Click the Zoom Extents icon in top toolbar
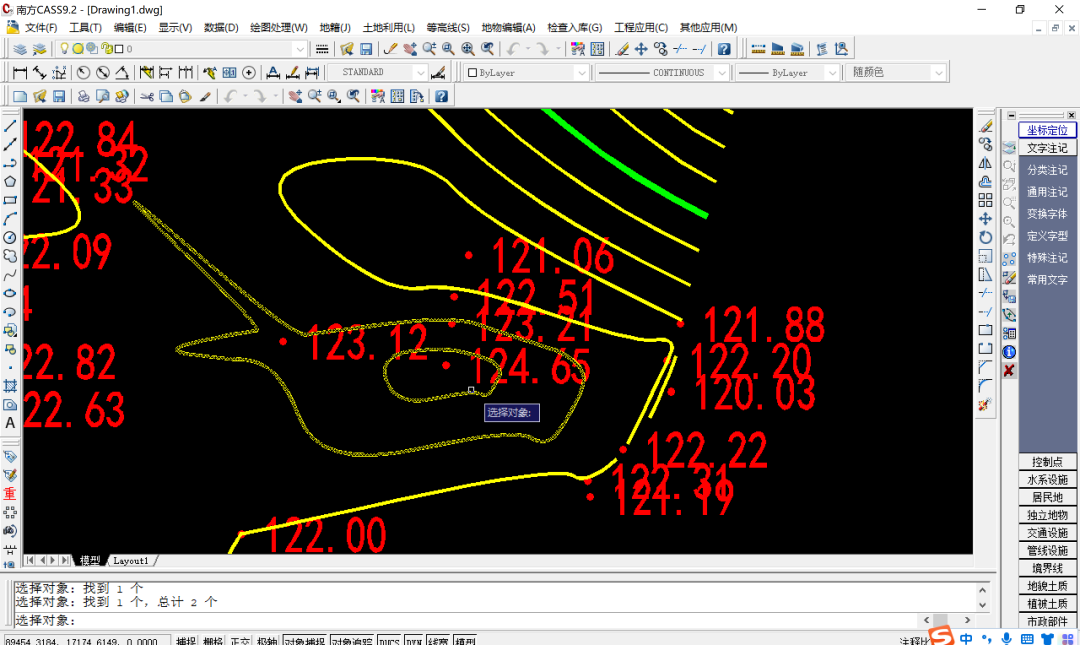 (x=468, y=49)
